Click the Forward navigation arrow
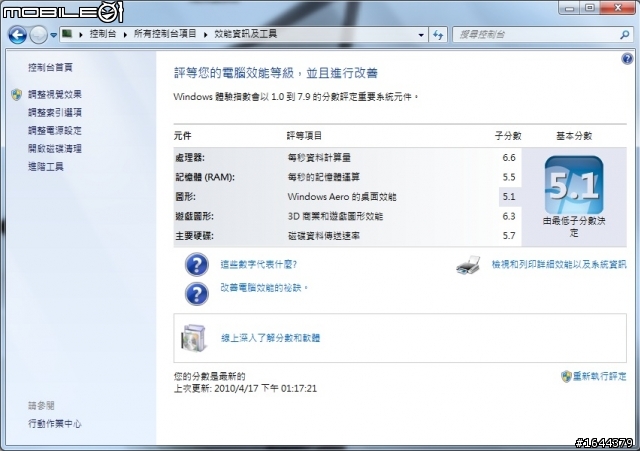Viewport: 640px width, 451px height. point(39,35)
